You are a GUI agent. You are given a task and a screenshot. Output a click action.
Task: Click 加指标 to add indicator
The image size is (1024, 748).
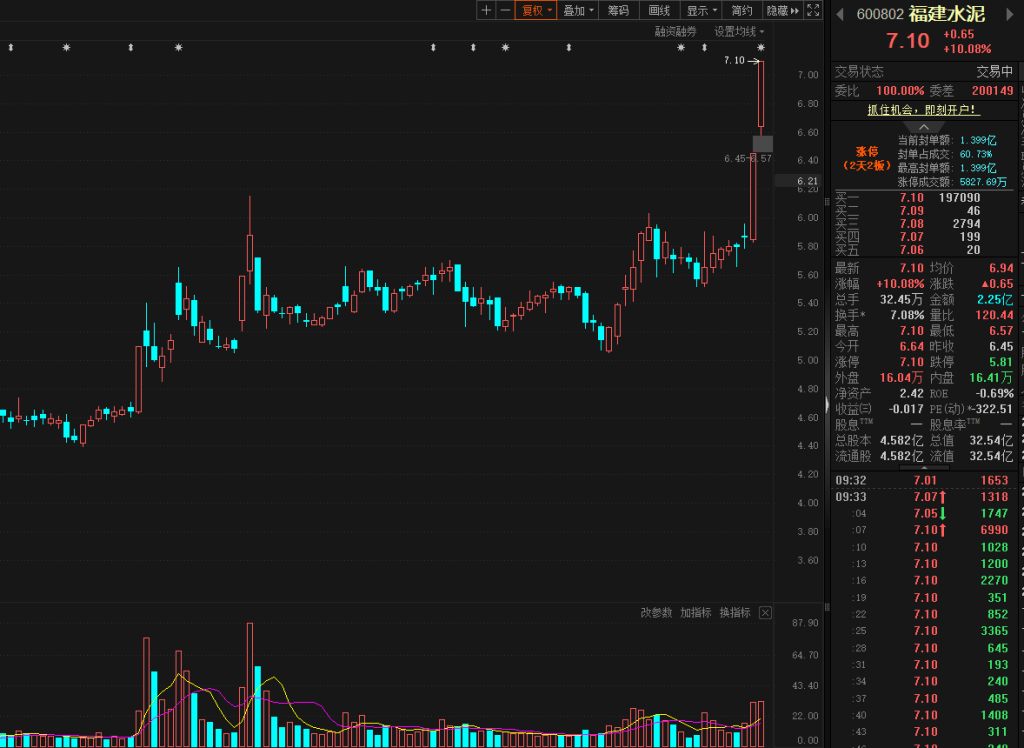695,612
